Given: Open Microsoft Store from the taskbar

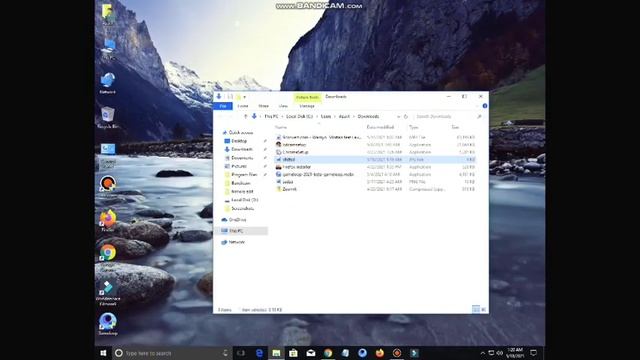Looking at the screenshot, I should point(293,353).
